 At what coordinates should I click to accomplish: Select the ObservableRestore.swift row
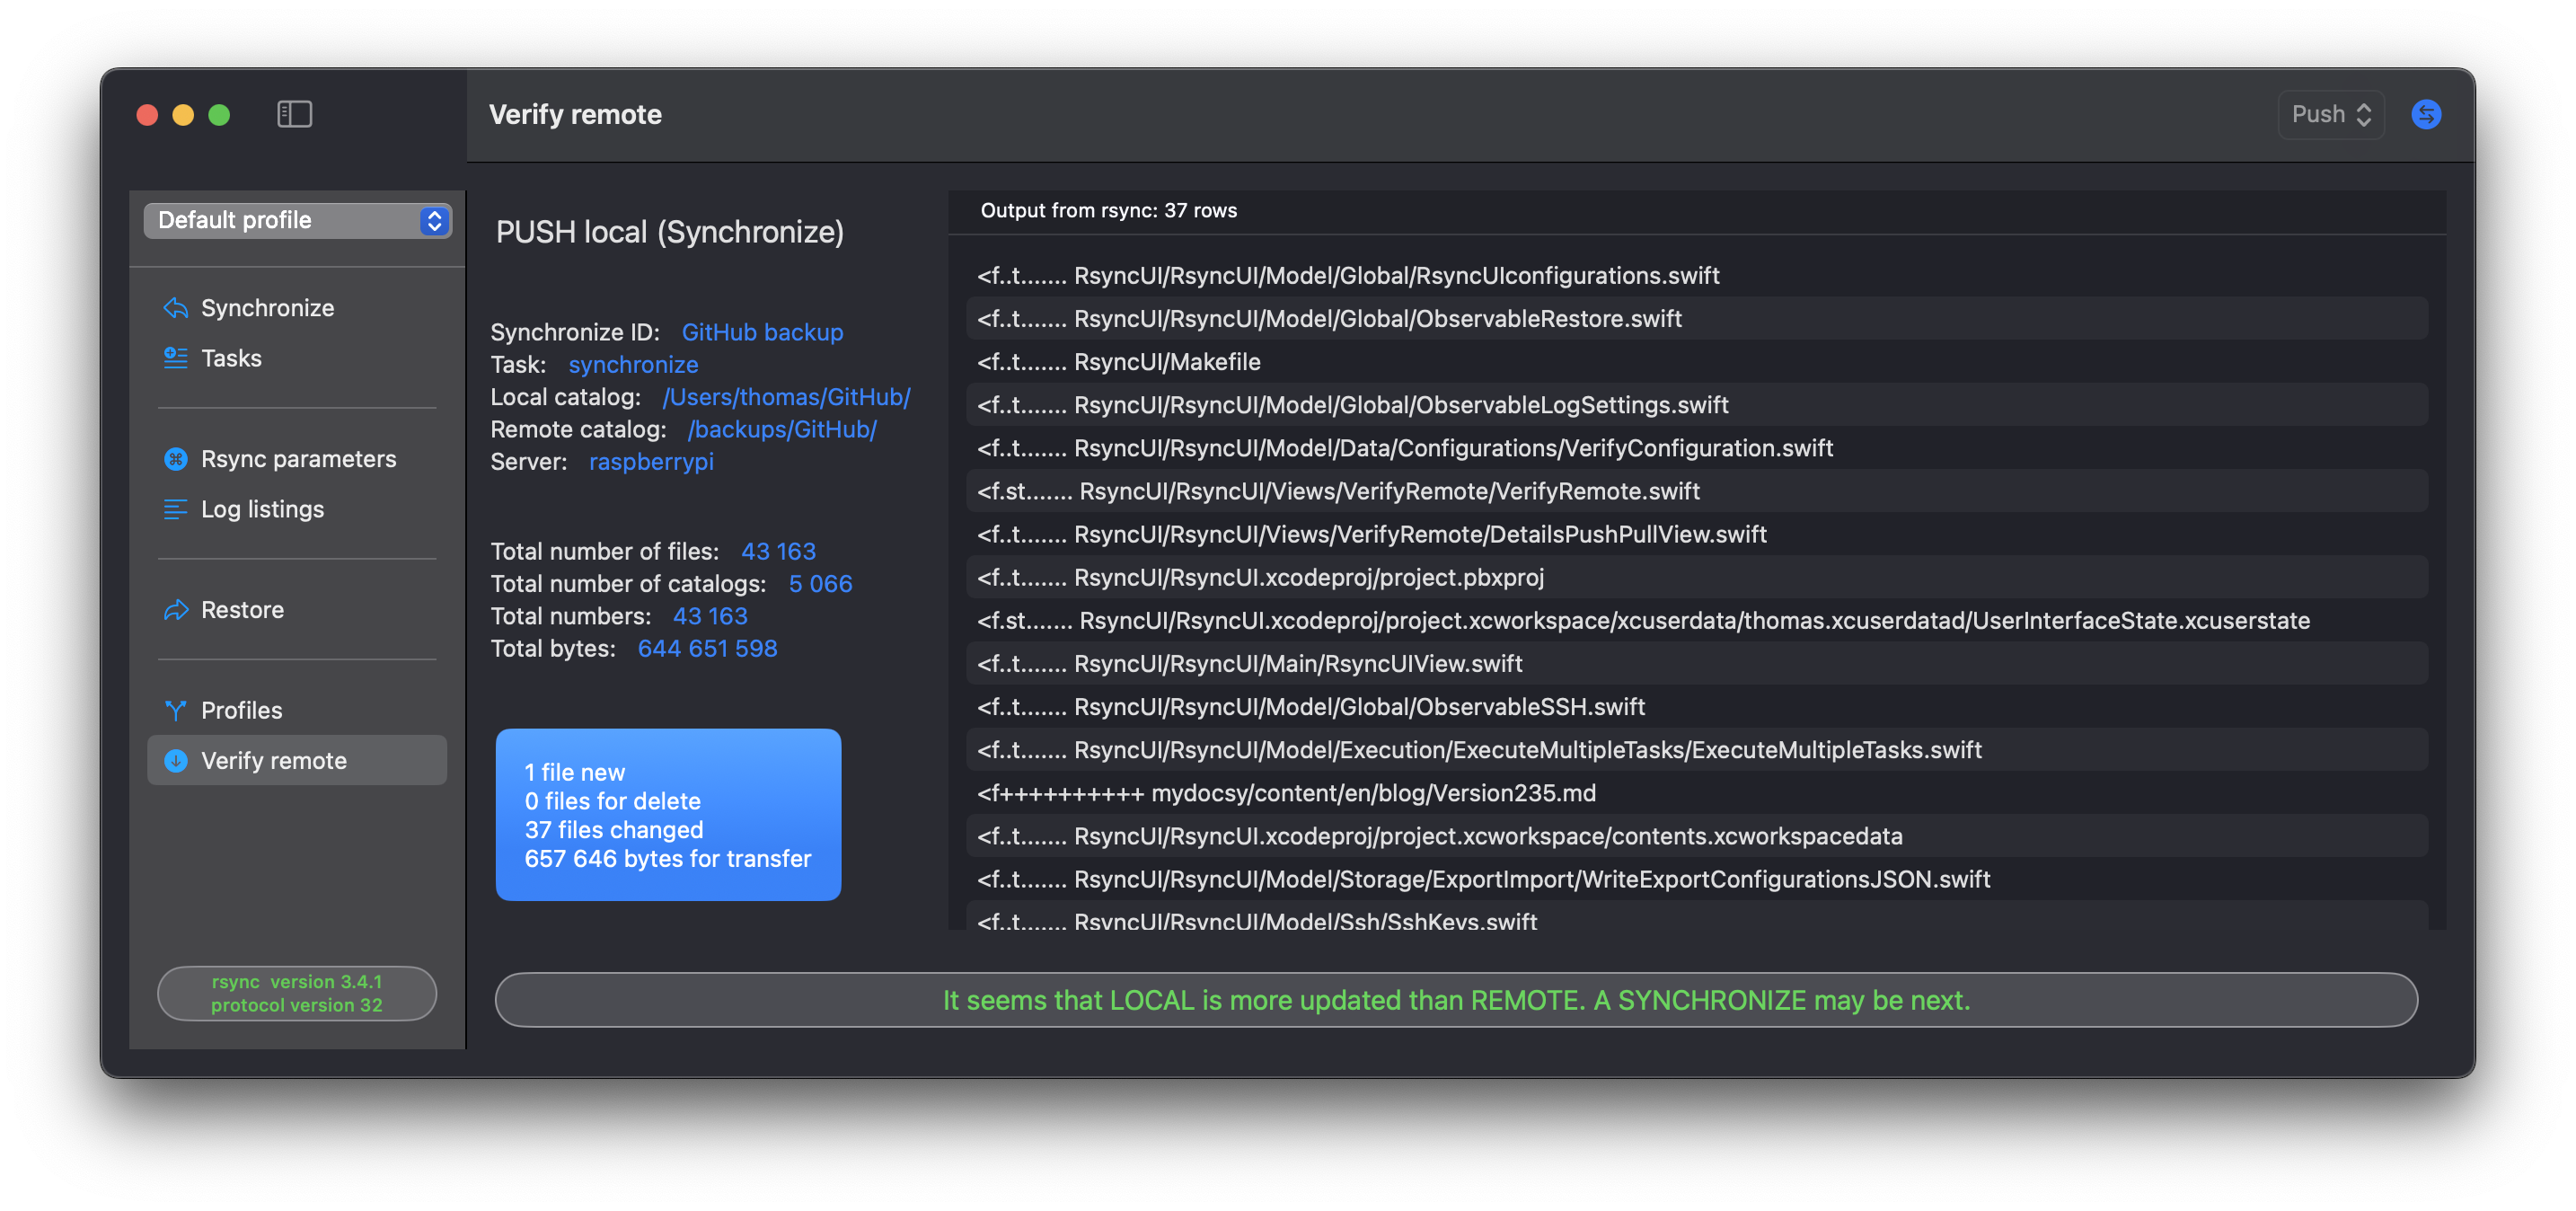[1697, 319]
